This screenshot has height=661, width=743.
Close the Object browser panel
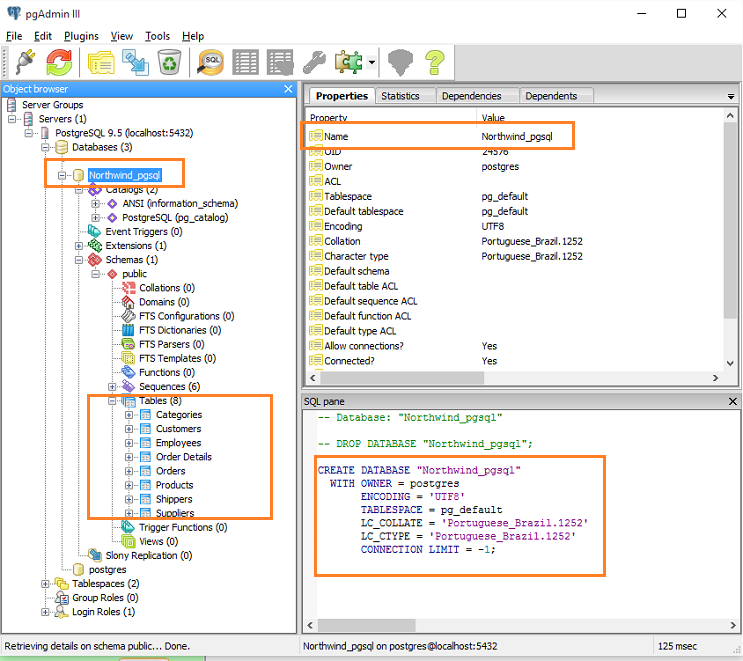point(288,89)
